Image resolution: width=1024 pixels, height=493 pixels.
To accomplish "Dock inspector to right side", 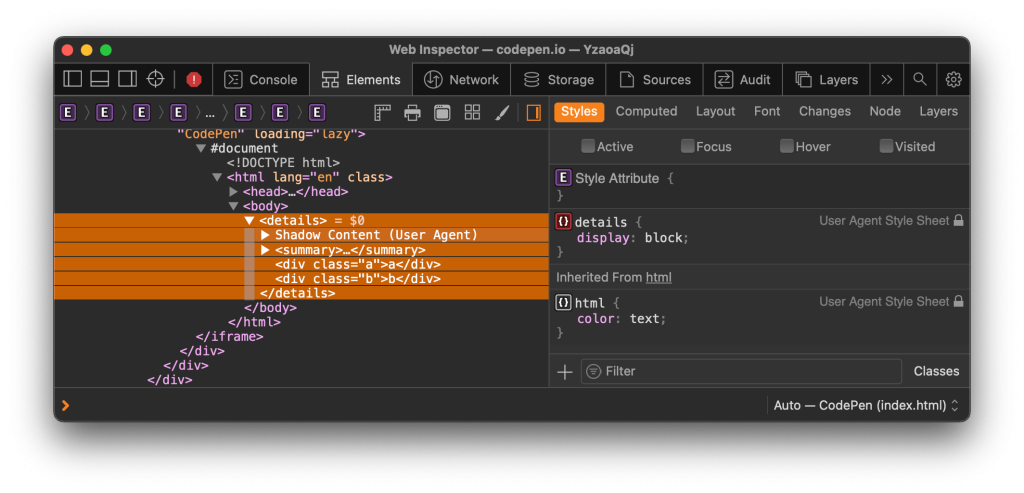I will coord(127,80).
